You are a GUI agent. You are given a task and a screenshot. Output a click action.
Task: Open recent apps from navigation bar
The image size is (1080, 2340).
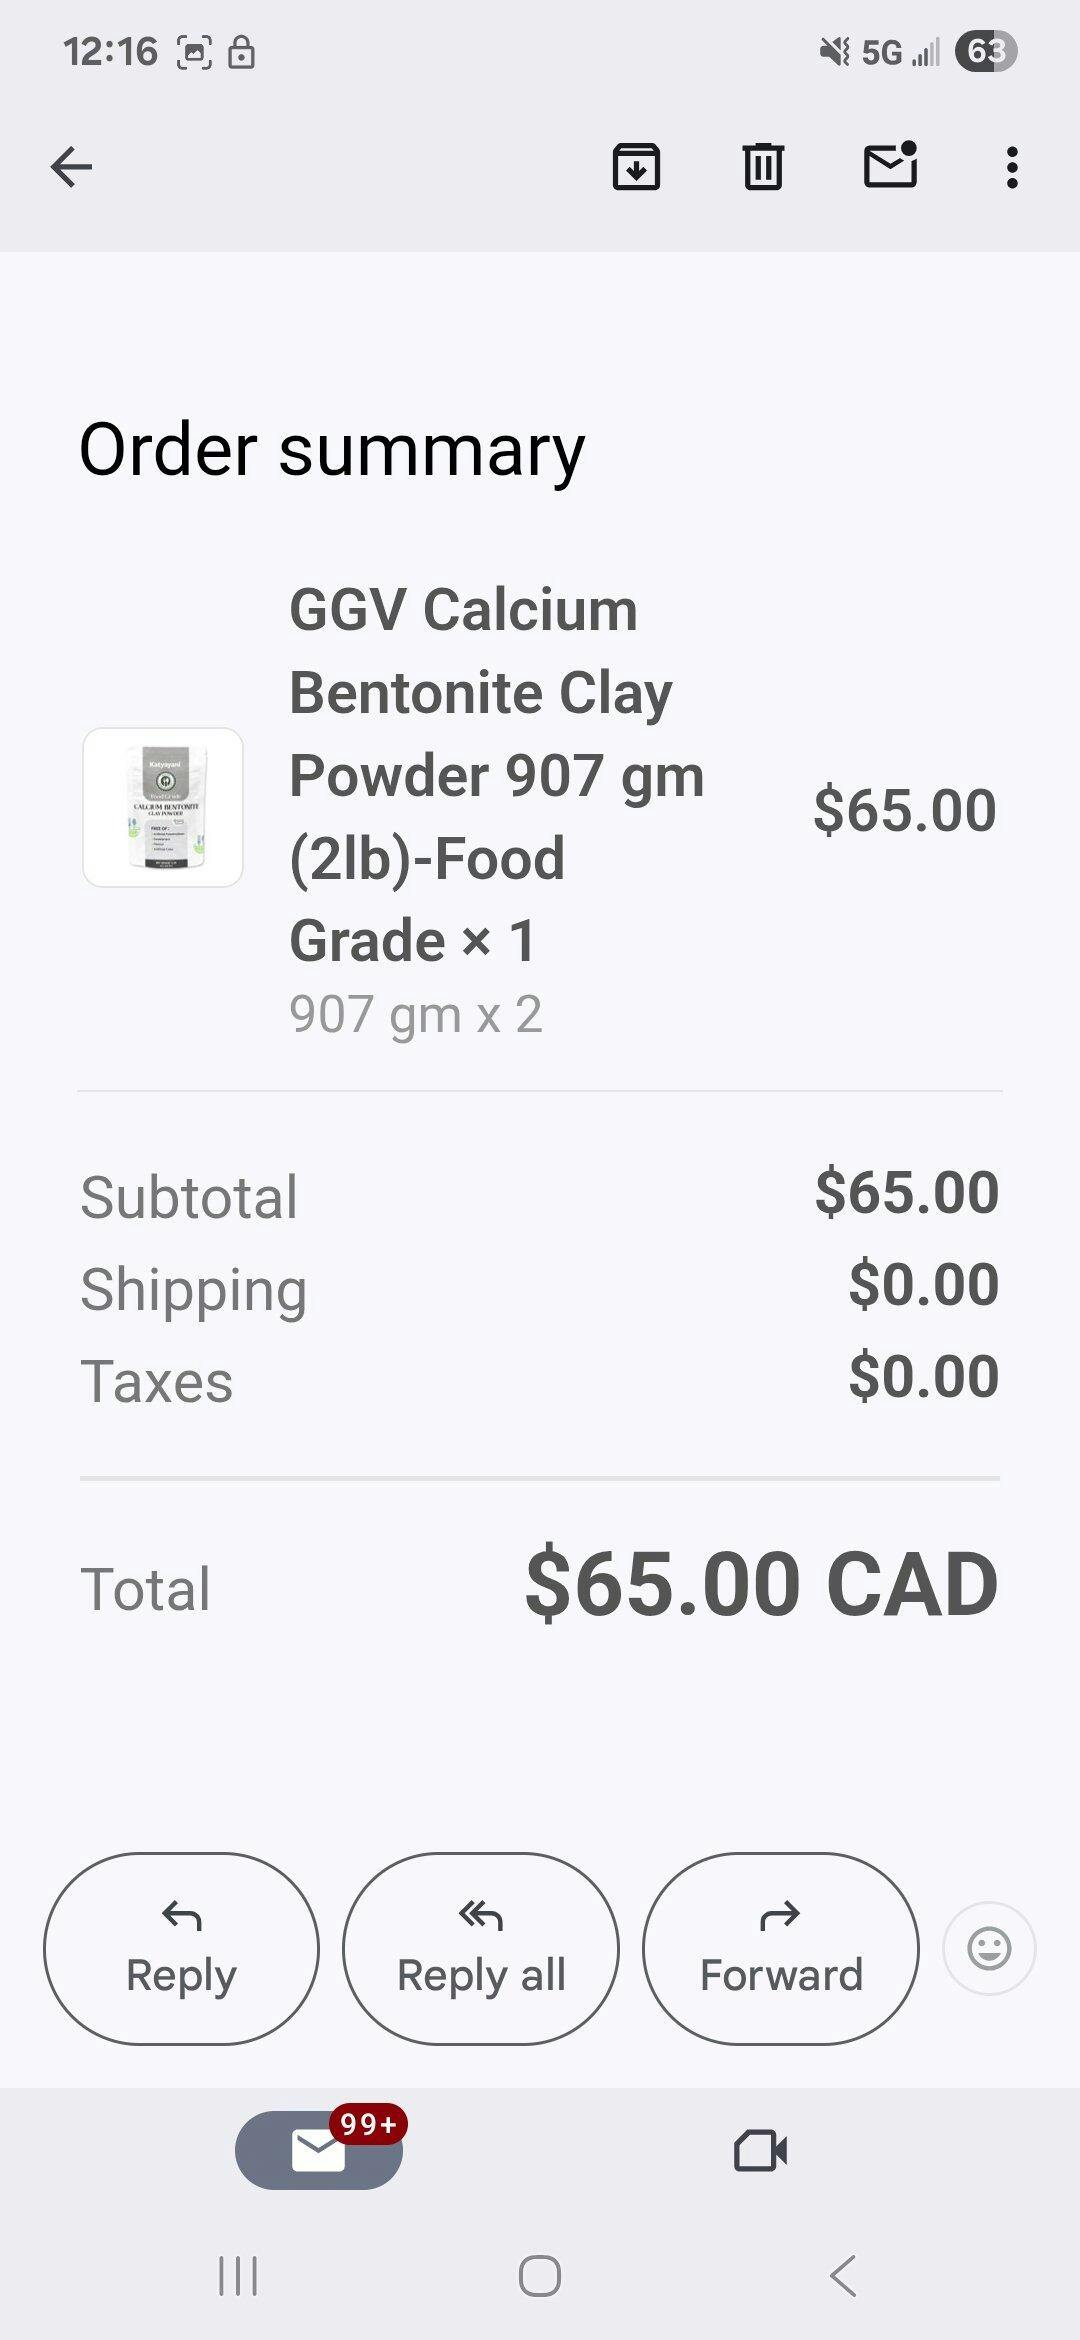(238, 2277)
